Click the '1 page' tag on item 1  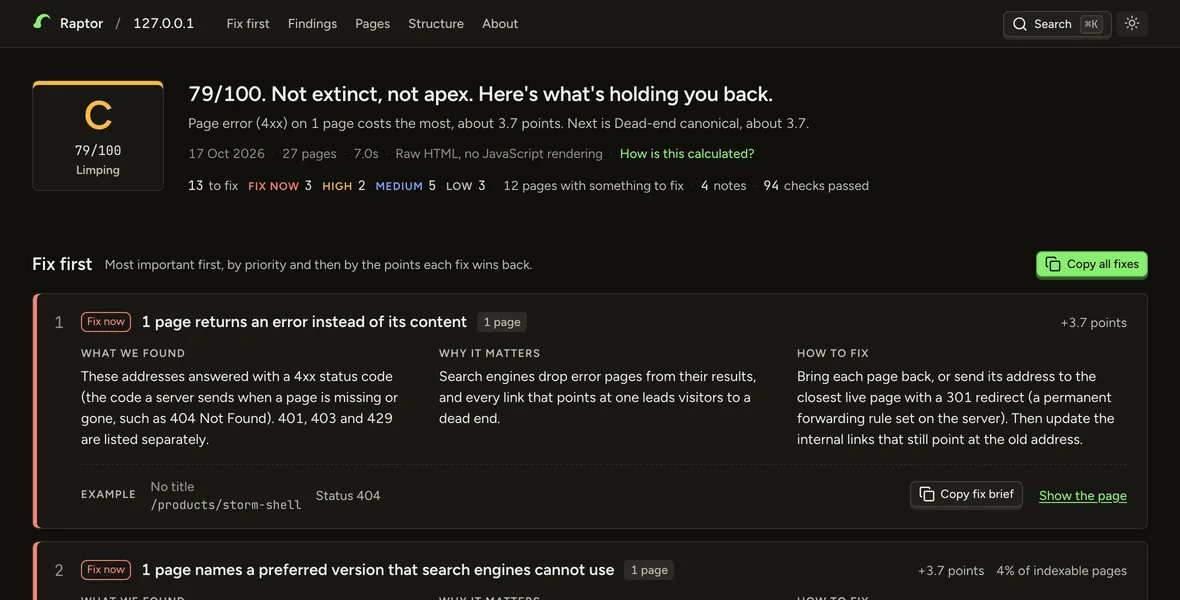pyautogui.click(x=502, y=322)
